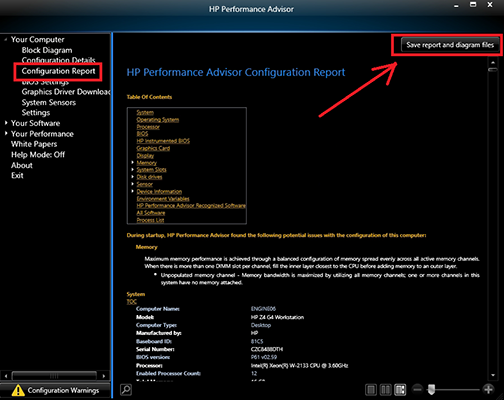This screenshot has height=400, width=504.
Task: Jump to Process List link
Action: point(150,220)
